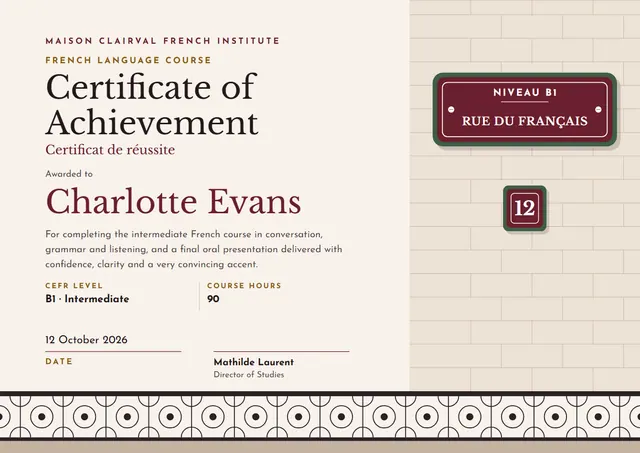Select the recipient name Charlotte Evans

pos(173,202)
